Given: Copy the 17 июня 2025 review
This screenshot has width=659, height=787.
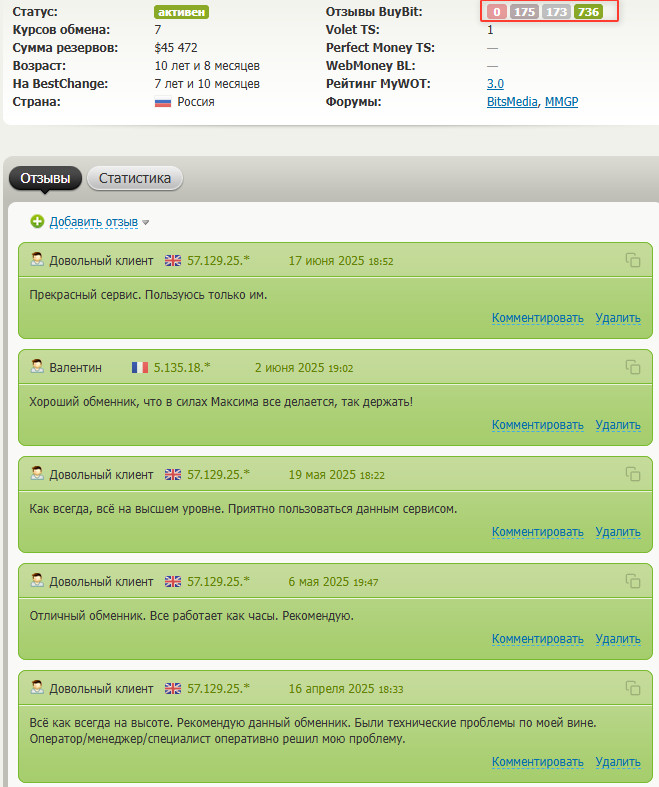Looking at the screenshot, I should pos(632,260).
